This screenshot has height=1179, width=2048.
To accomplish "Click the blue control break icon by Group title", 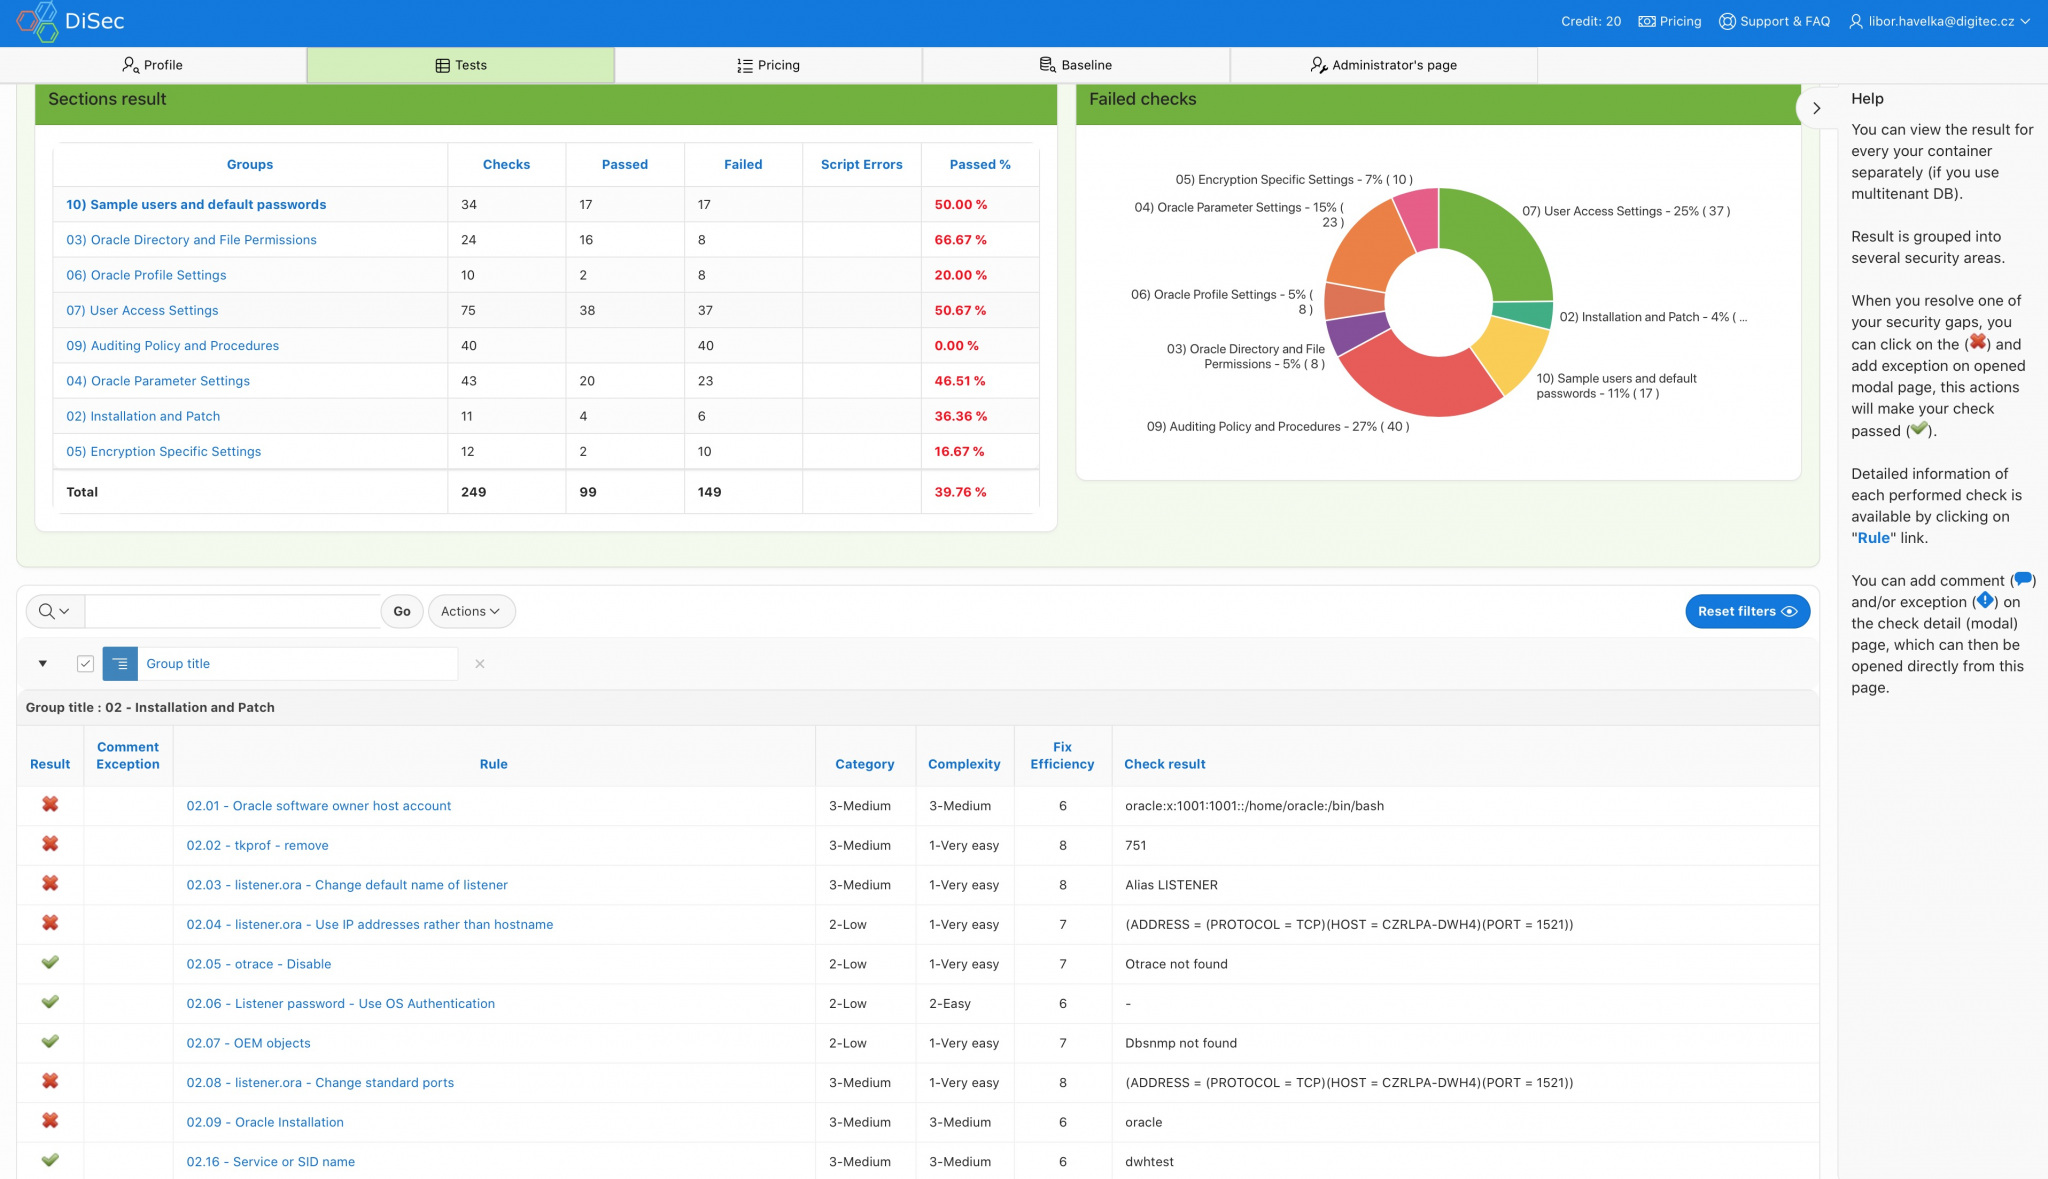I will pos(120,664).
